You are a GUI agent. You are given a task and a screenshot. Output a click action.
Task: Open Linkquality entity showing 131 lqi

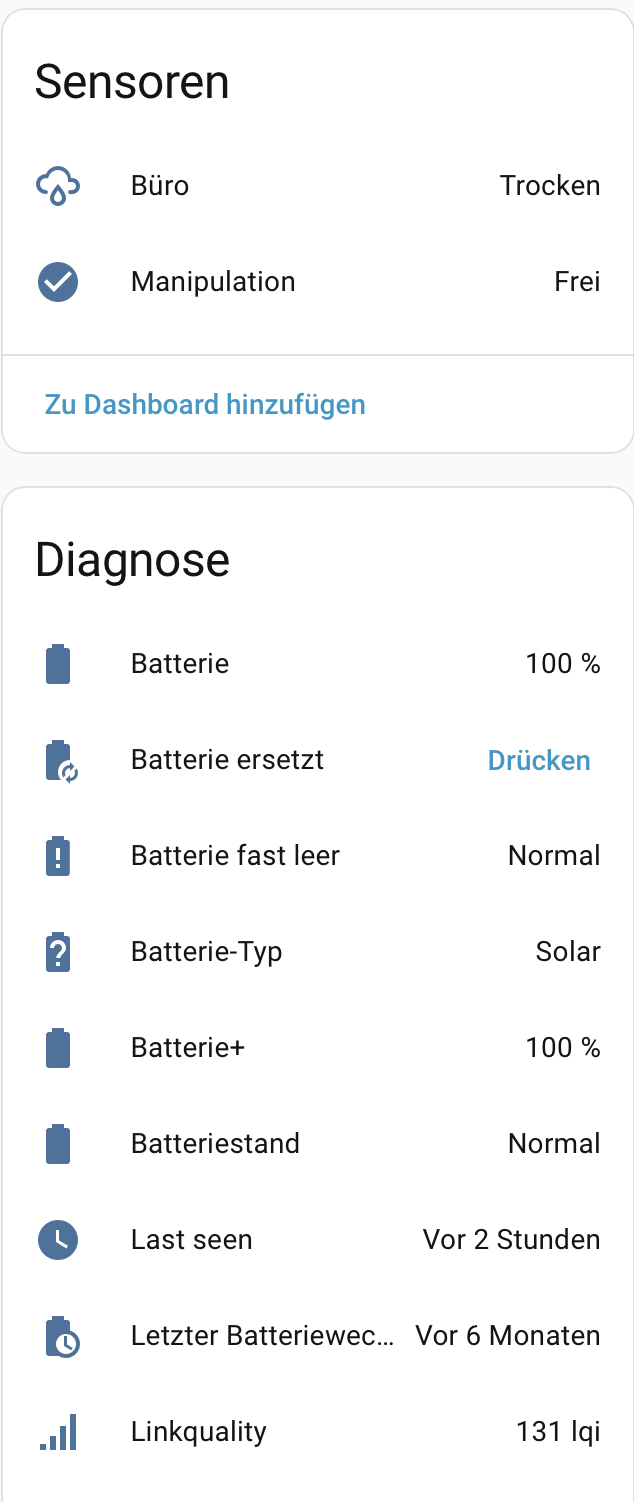pos(318,1432)
